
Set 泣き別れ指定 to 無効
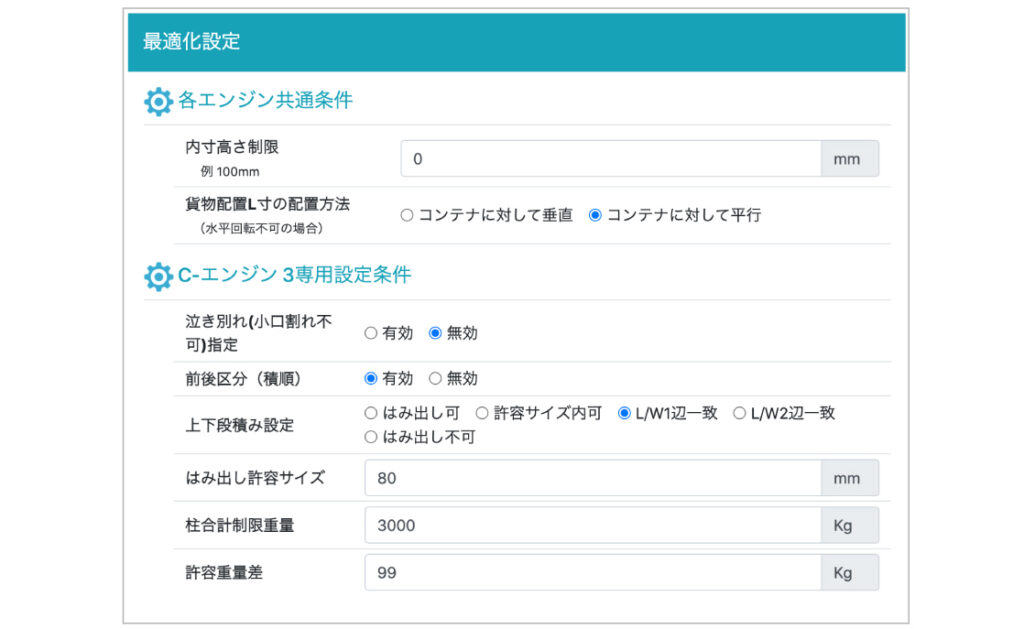click(435, 333)
